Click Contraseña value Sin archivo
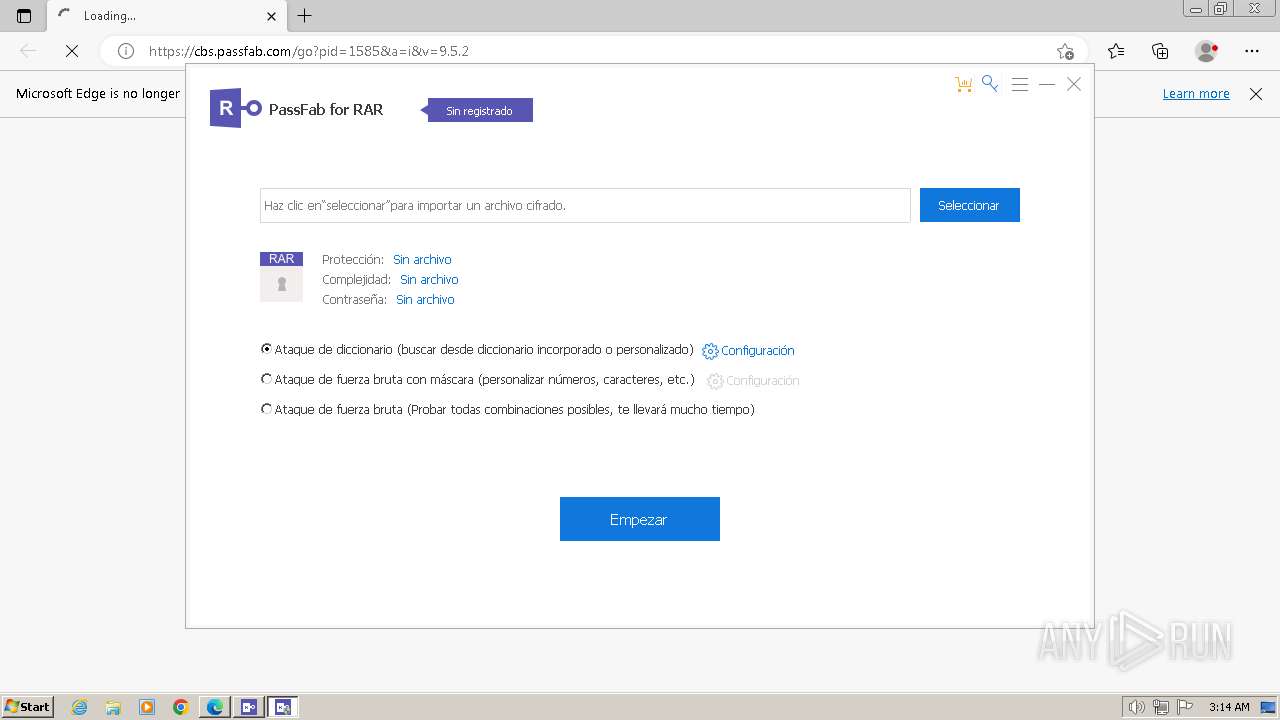The height and width of the screenshot is (720, 1280). (x=425, y=300)
